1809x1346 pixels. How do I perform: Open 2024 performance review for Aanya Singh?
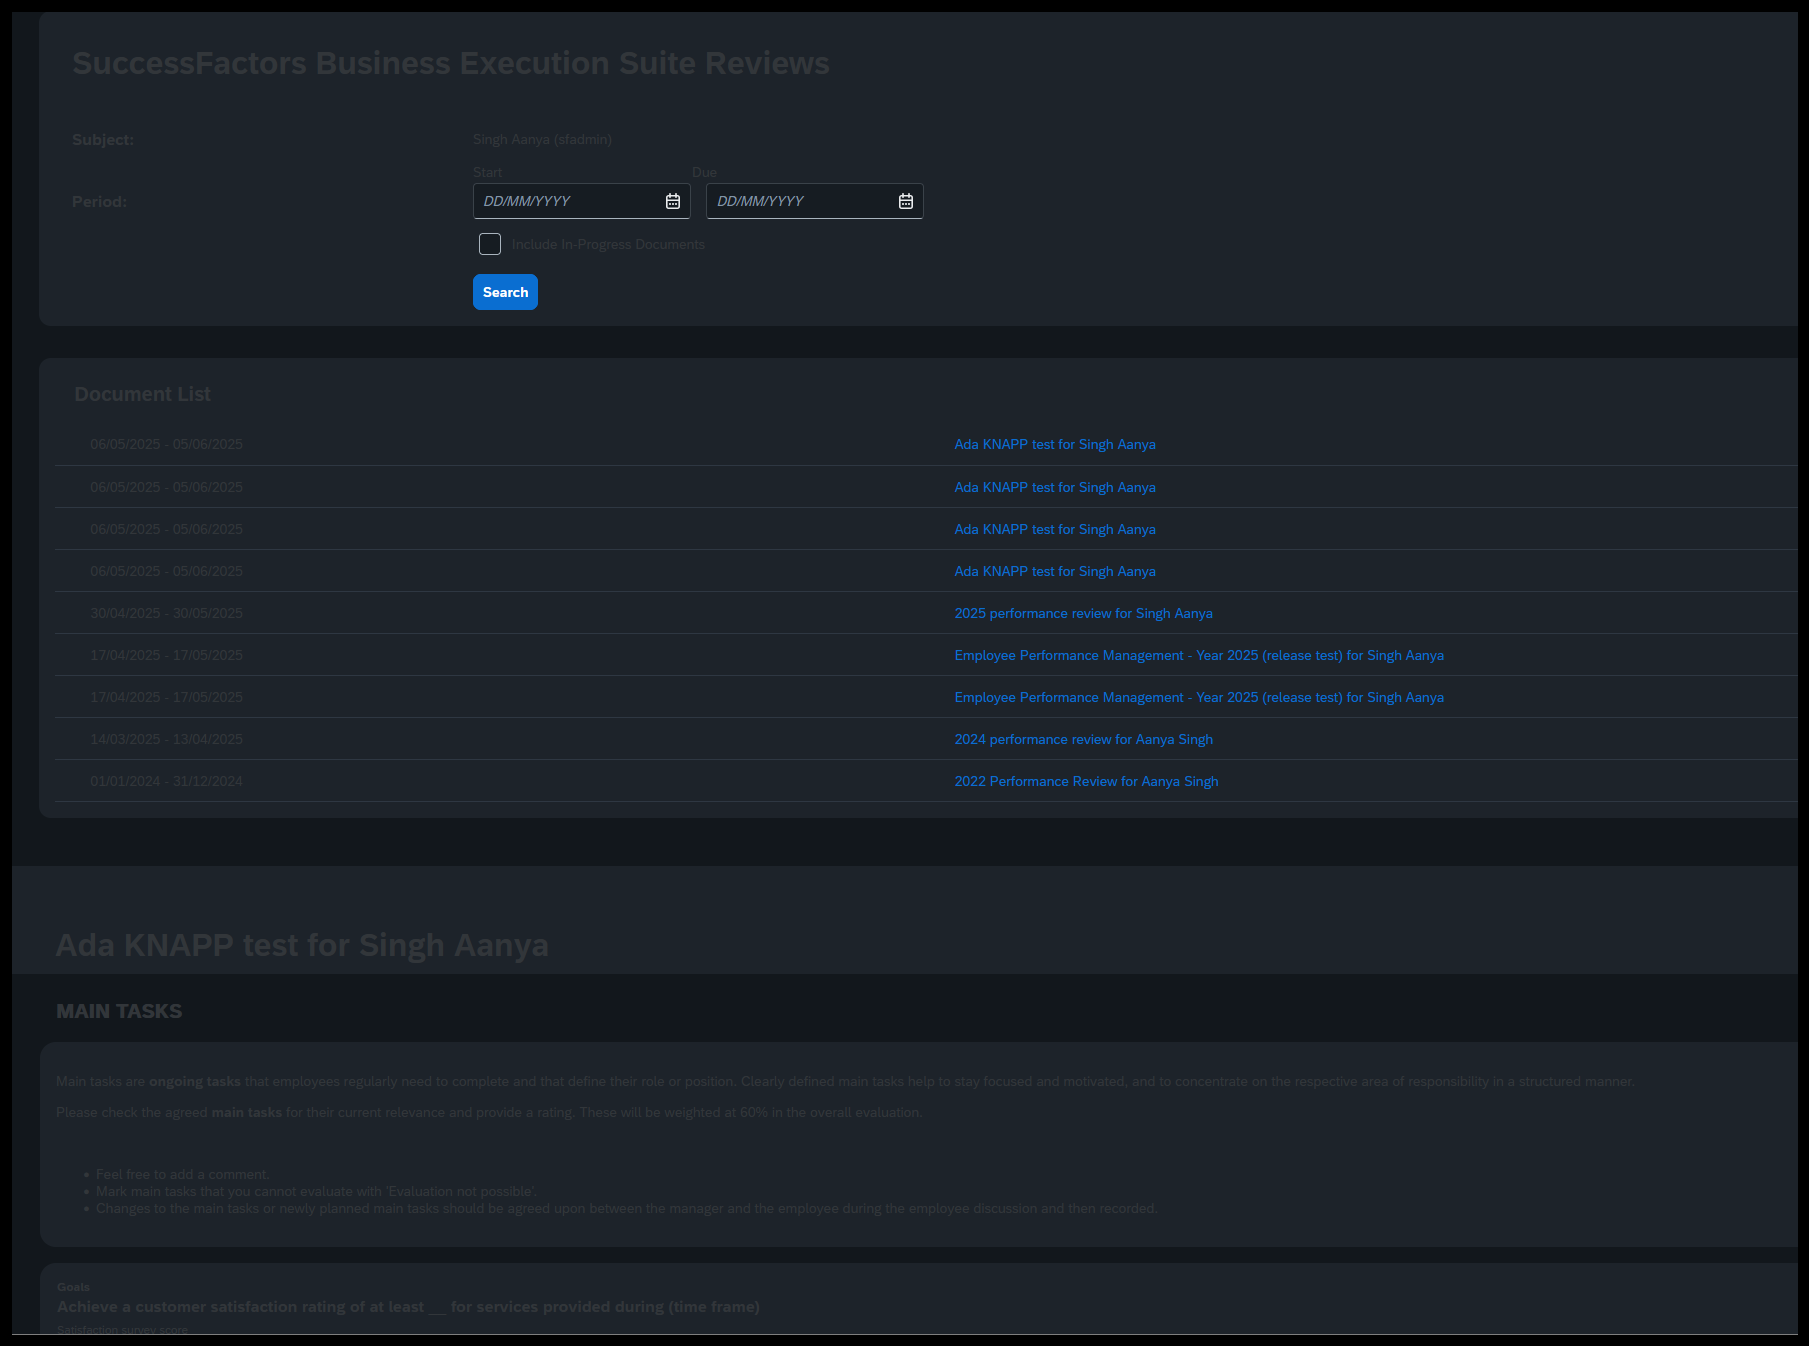click(1083, 739)
